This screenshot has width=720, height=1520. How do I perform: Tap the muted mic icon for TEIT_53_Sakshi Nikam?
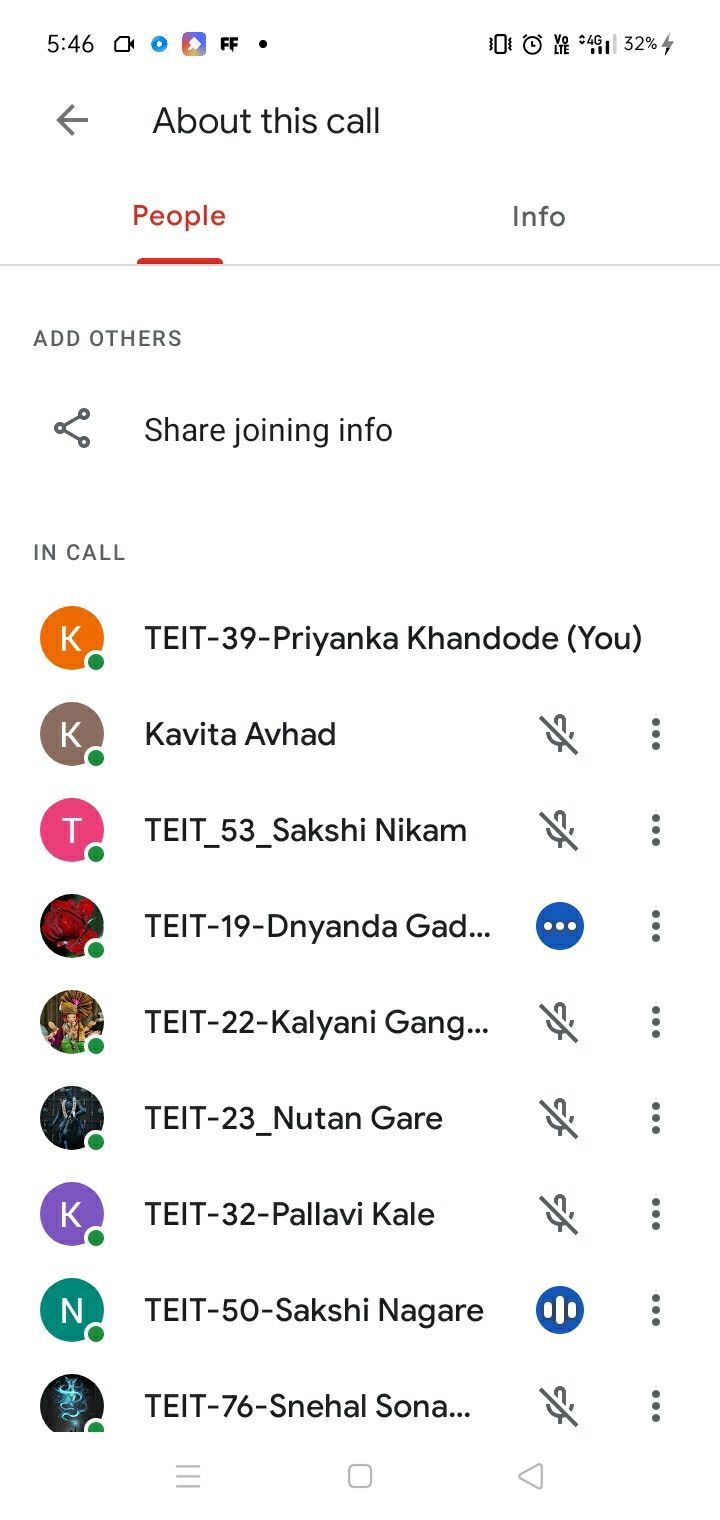pos(560,830)
